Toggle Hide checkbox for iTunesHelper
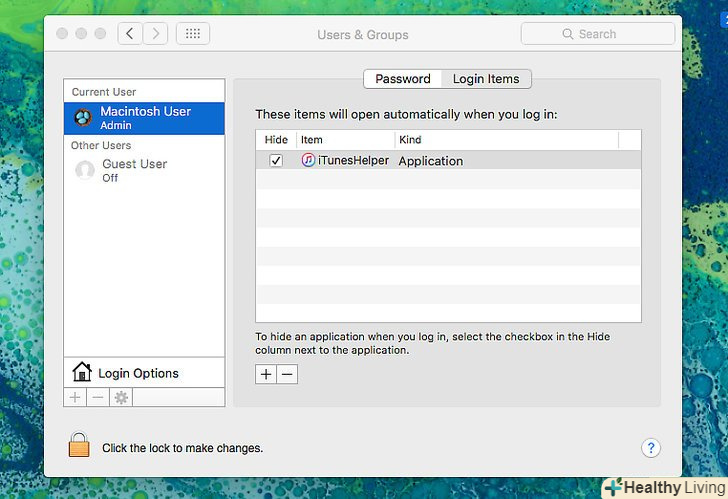Screen dimensions: 728x499 [276, 160]
